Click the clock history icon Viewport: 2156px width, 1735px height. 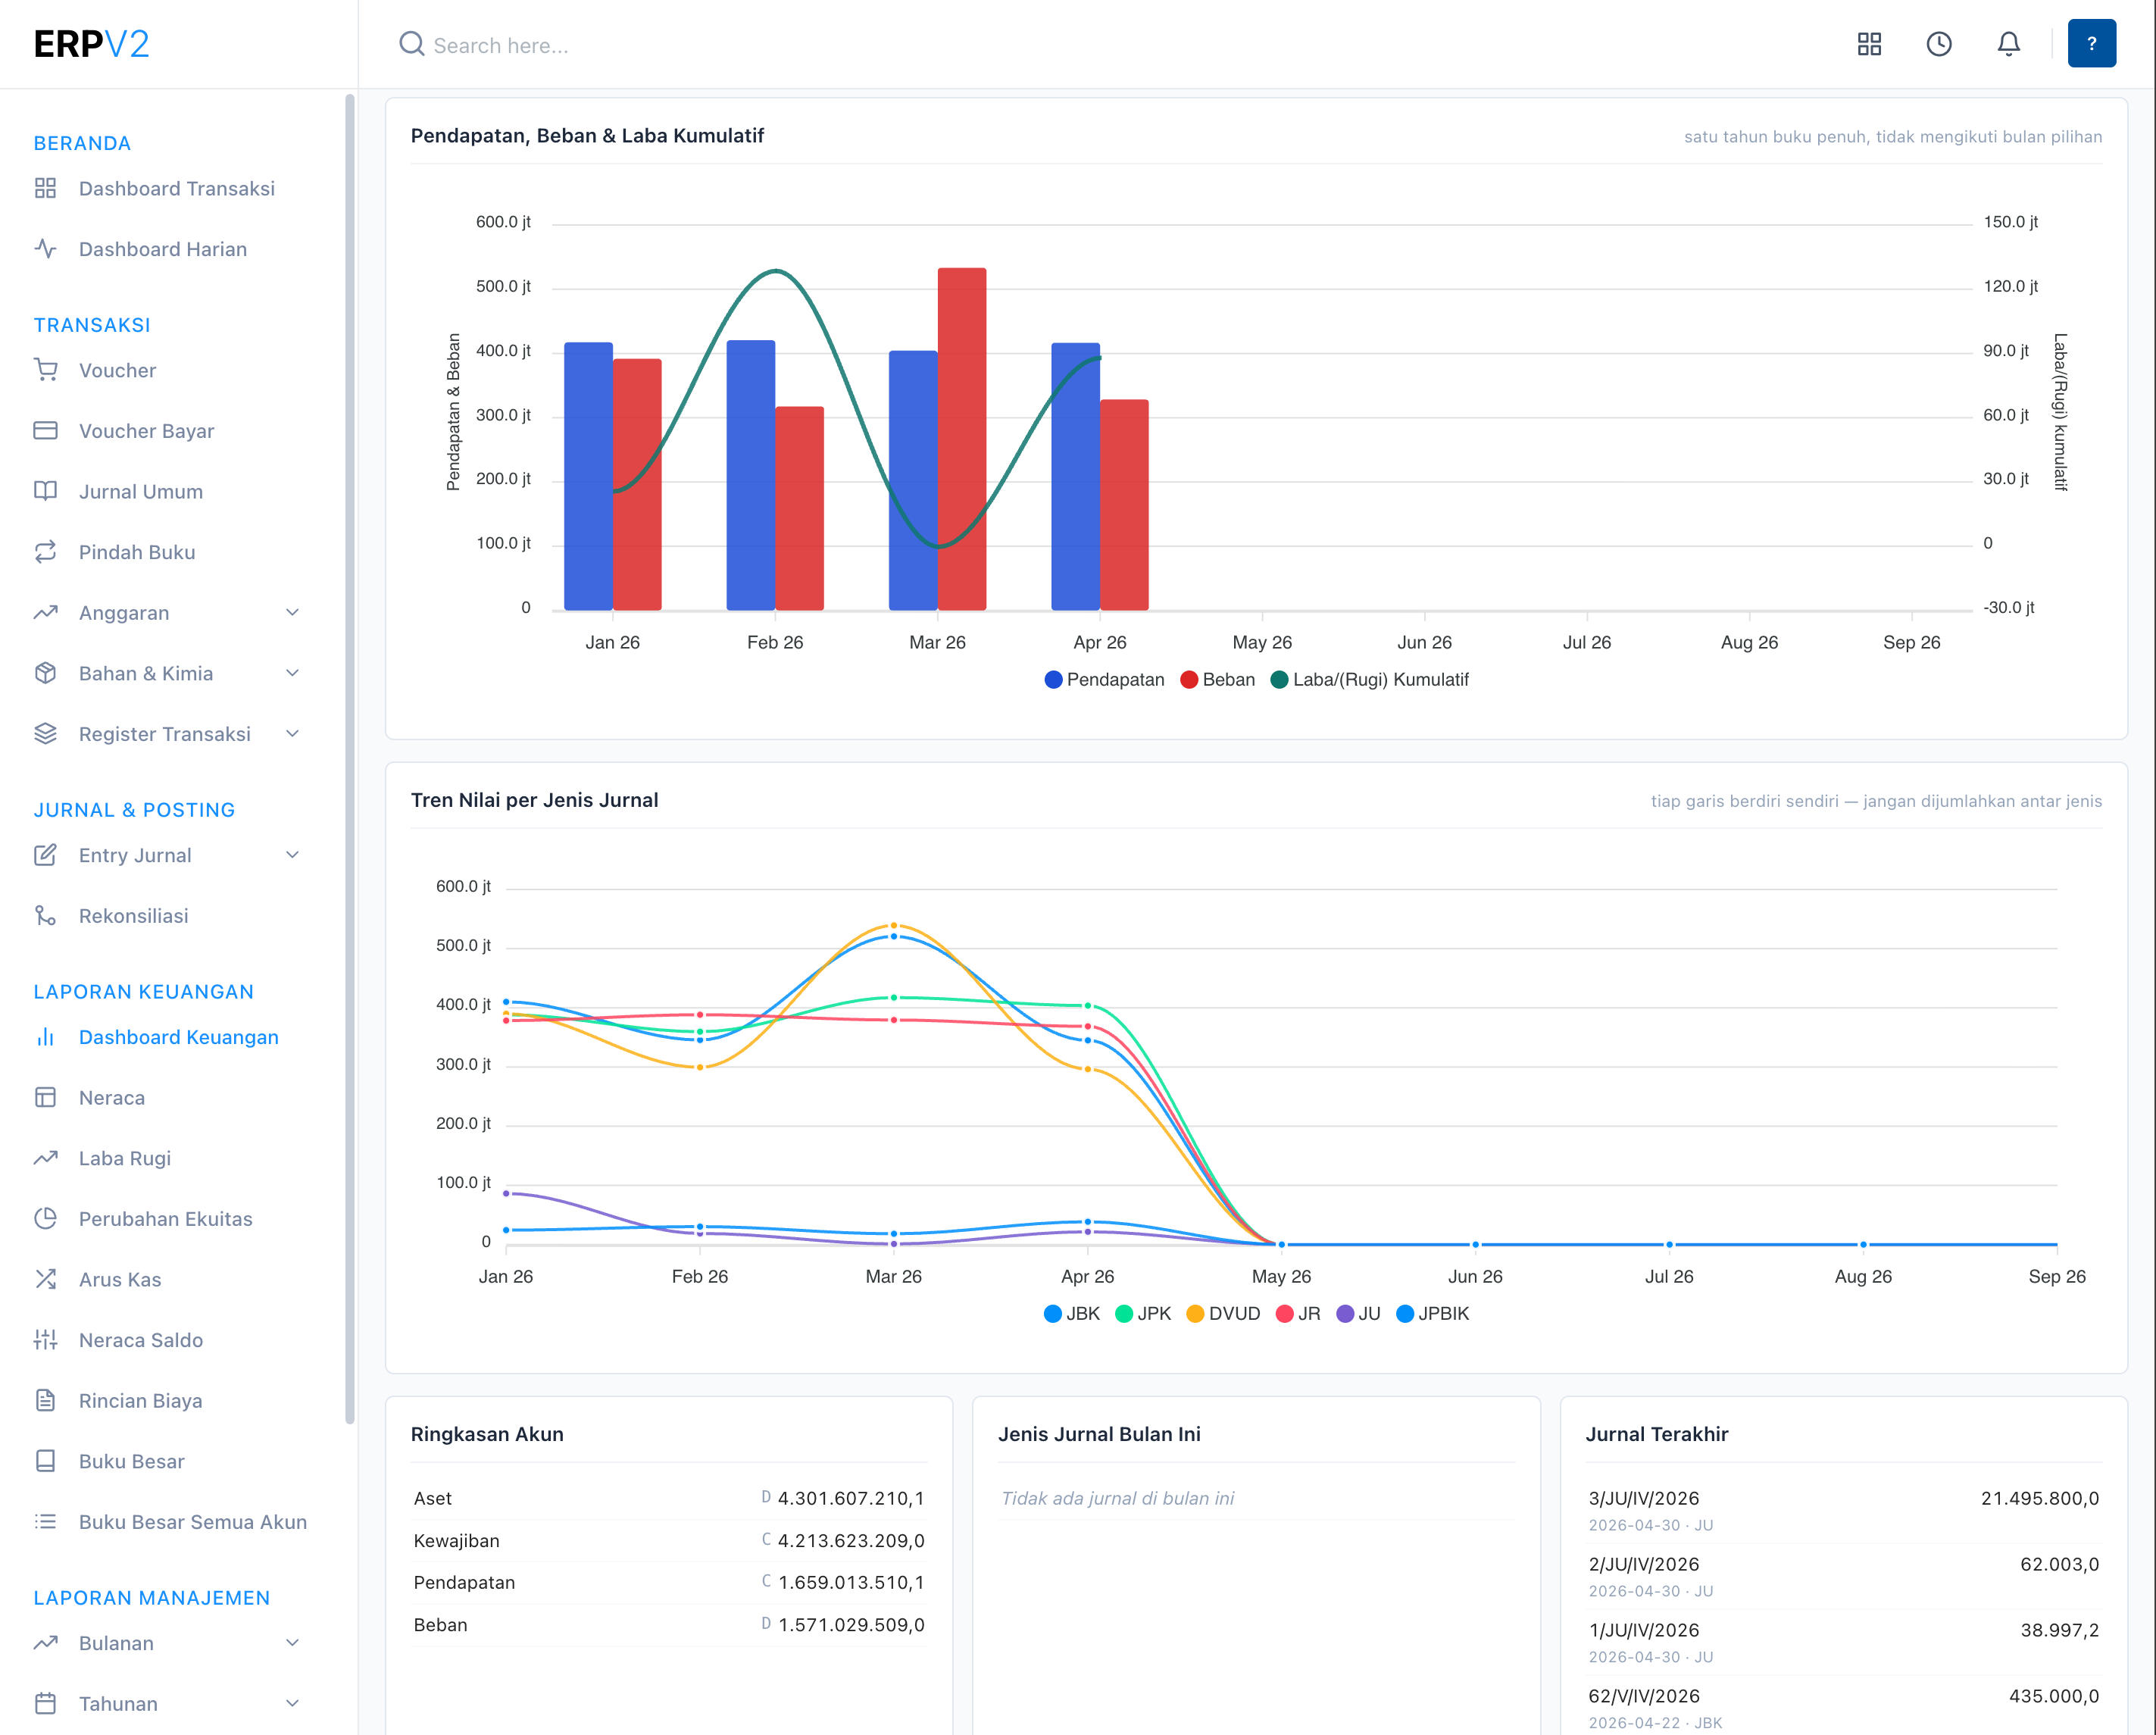1939,44
